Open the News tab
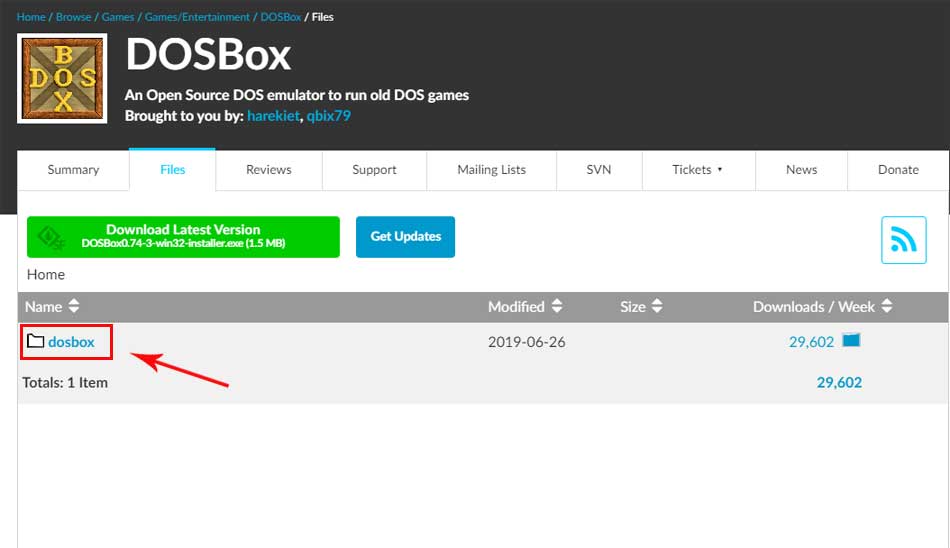This screenshot has height=548, width=950. point(801,170)
